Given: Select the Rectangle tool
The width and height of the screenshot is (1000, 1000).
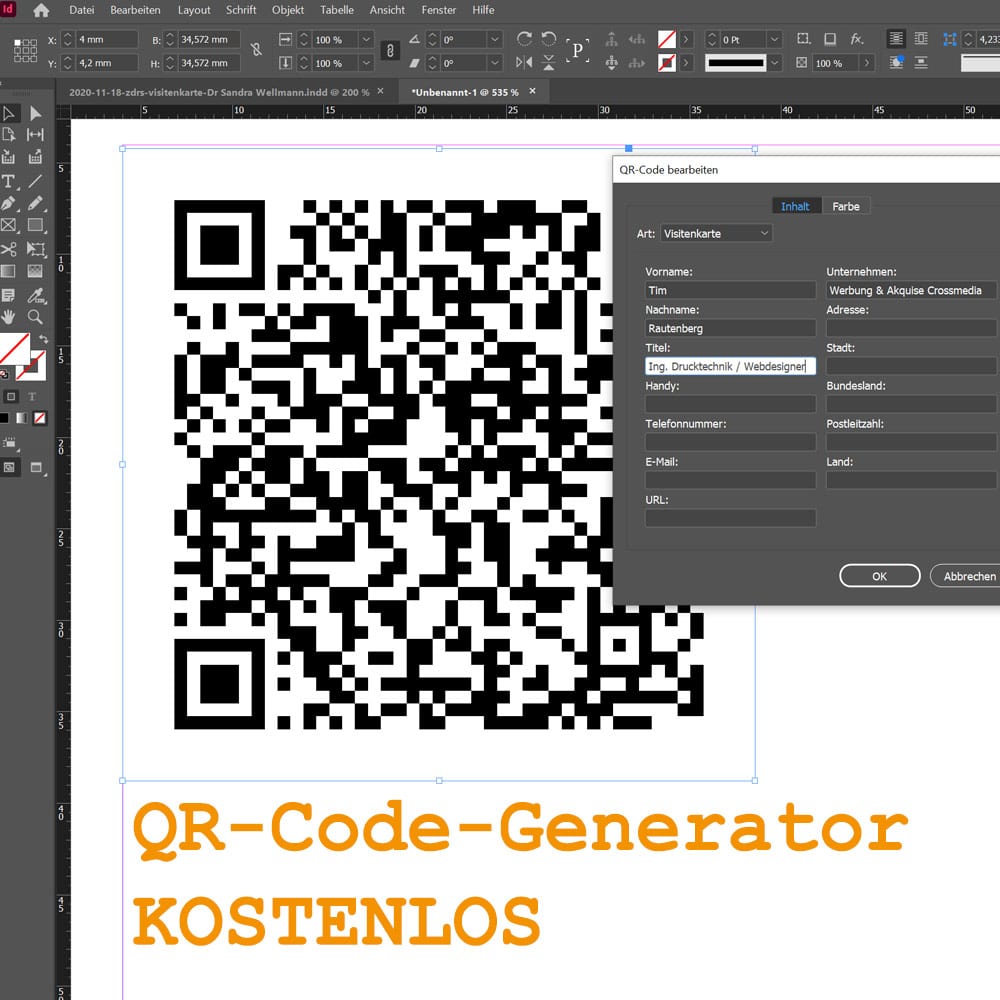Looking at the screenshot, I should pos(35,225).
